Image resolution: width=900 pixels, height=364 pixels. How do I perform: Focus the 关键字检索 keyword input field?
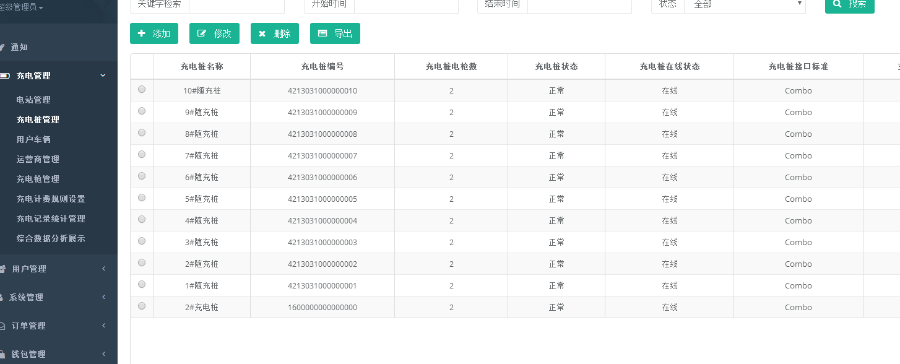click(236, 5)
